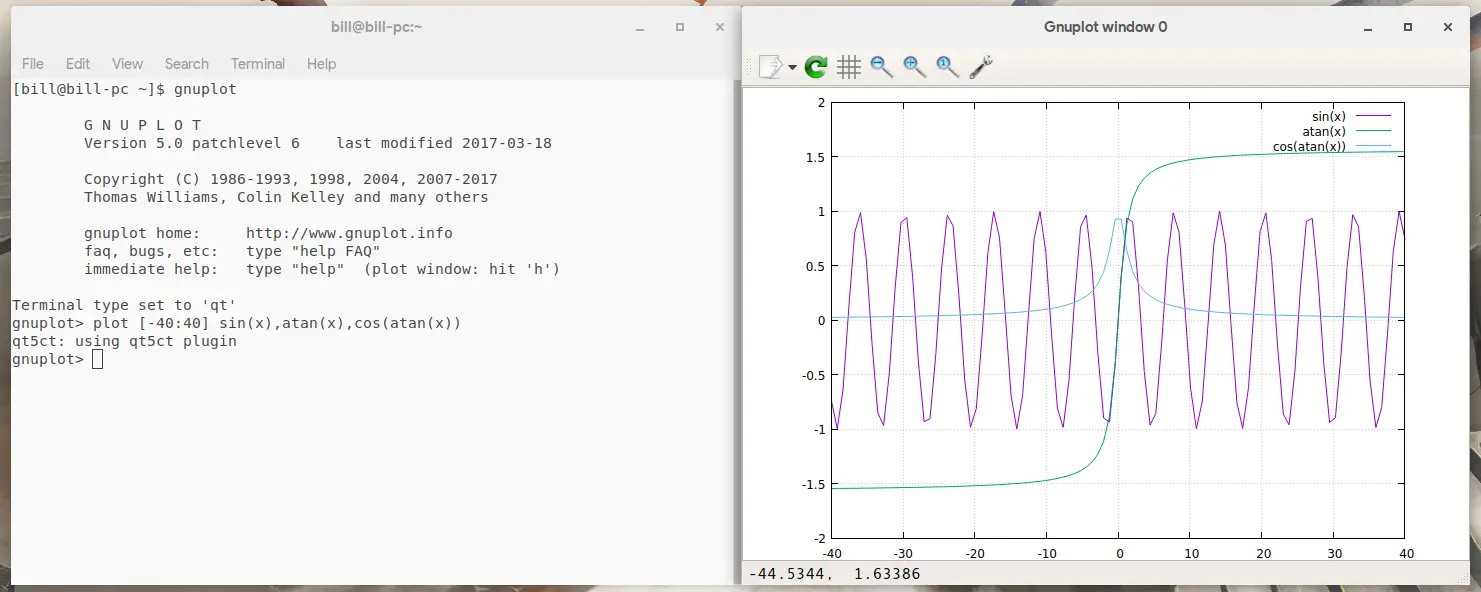The height and width of the screenshot is (592, 1481).
Task: Open the Help menu in the terminal
Action: (321, 64)
